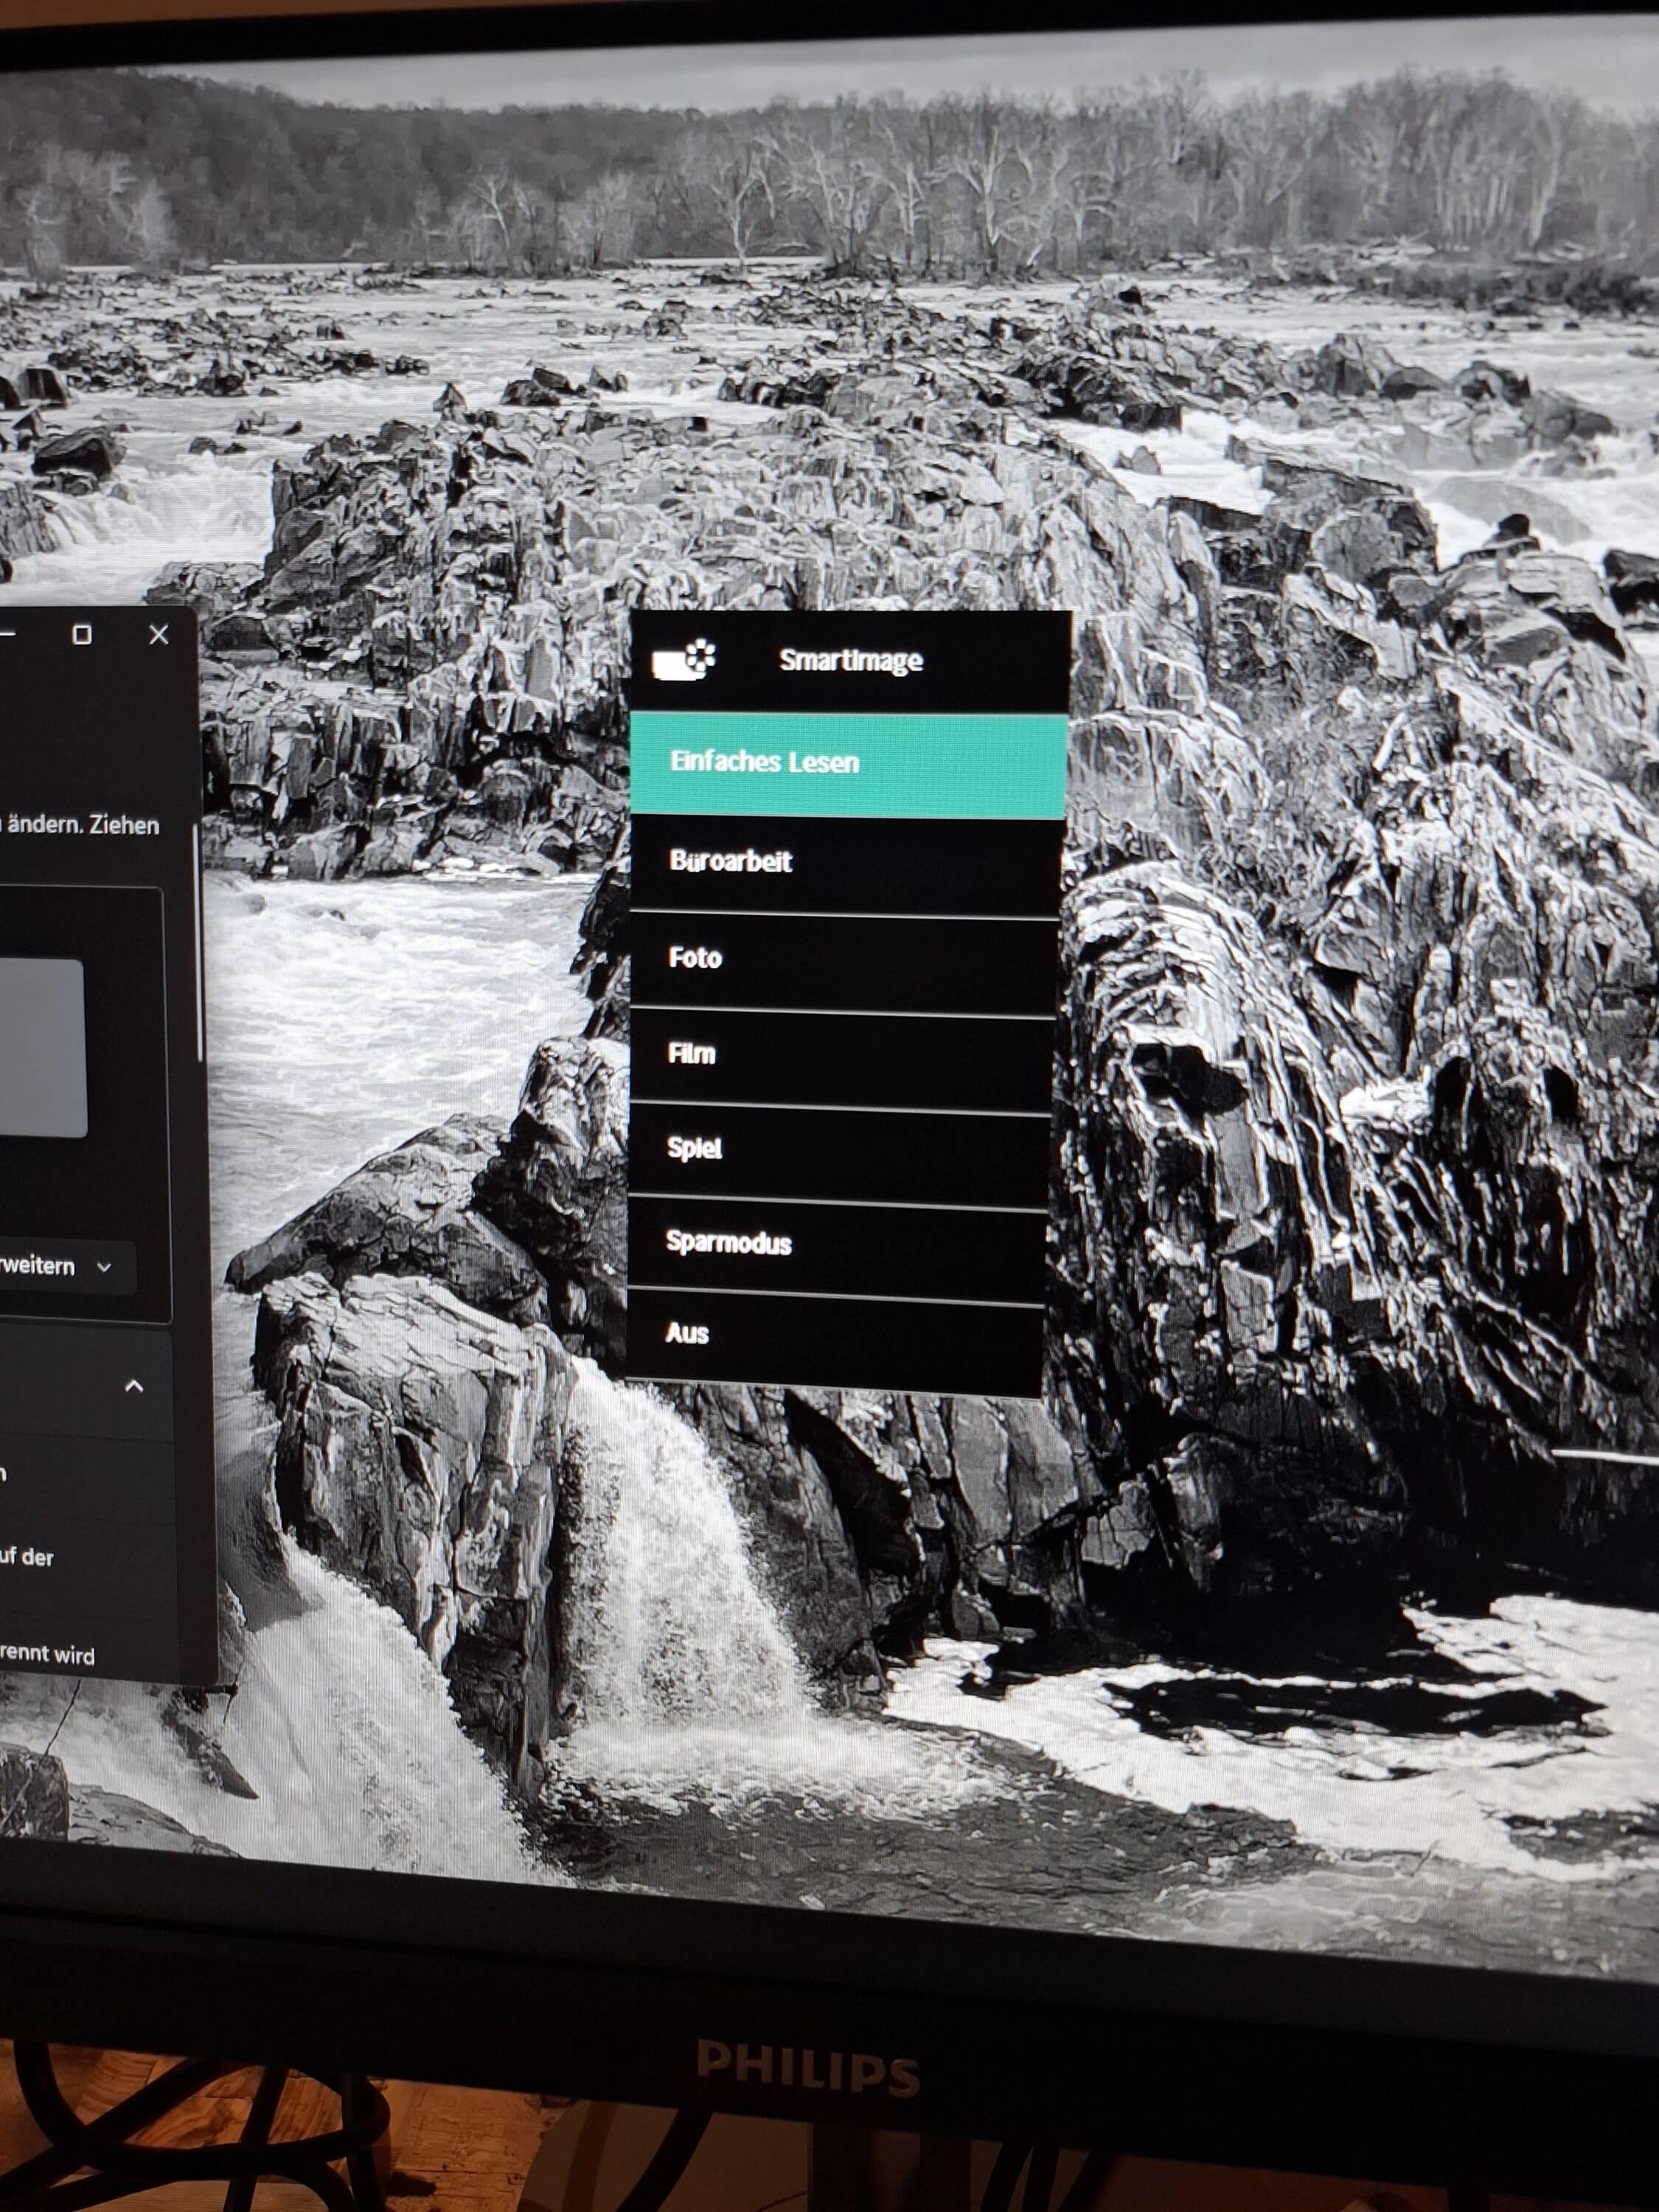Choose the Spiel preset
The width and height of the screenshot is (1659, 2212).
coord(694,1148)
